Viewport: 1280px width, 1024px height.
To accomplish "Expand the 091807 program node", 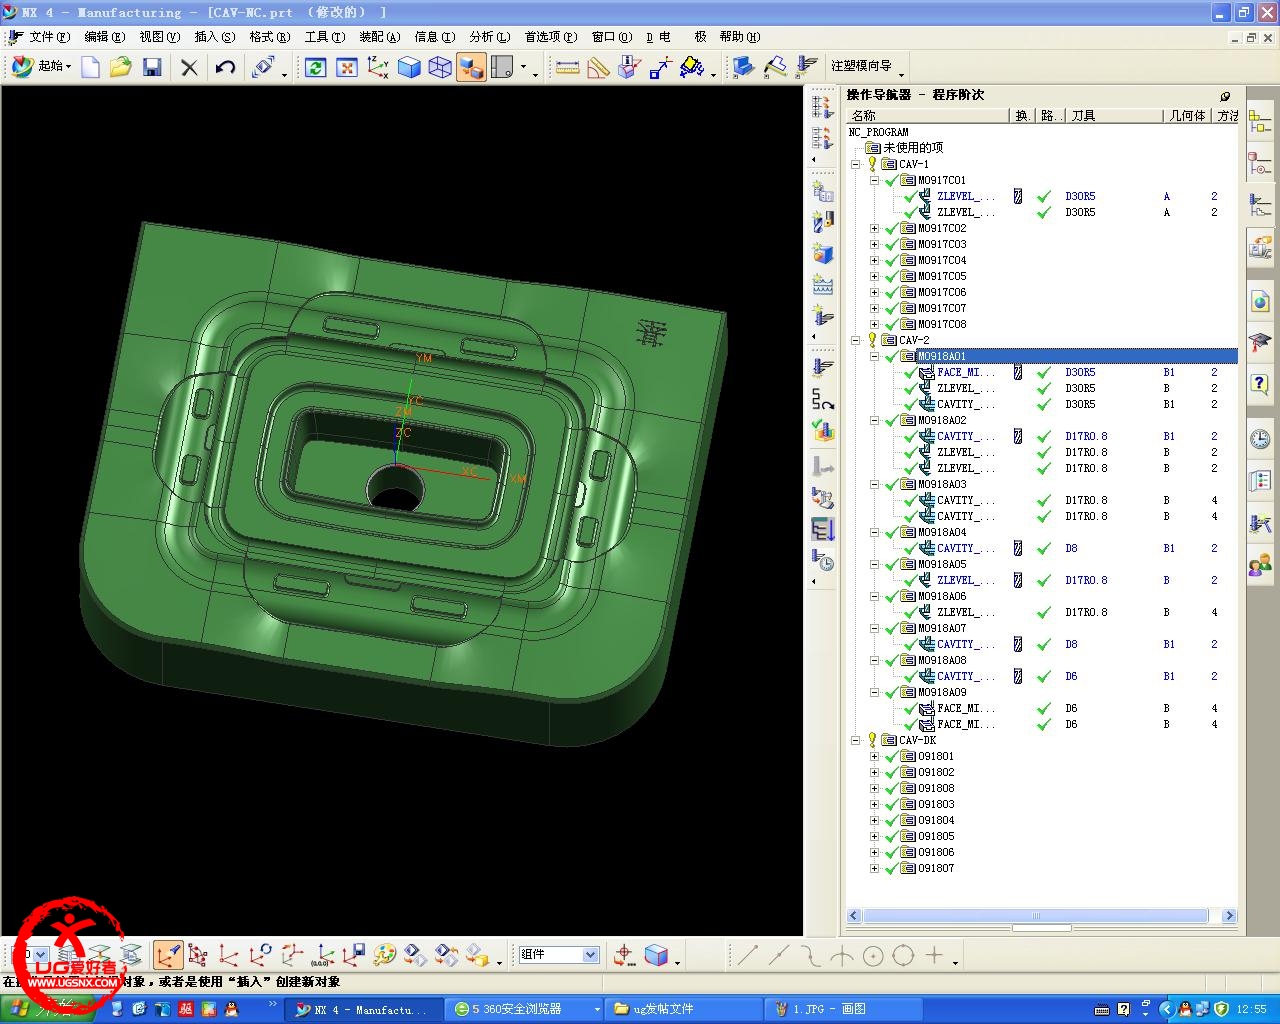I will tap(875, 868).
